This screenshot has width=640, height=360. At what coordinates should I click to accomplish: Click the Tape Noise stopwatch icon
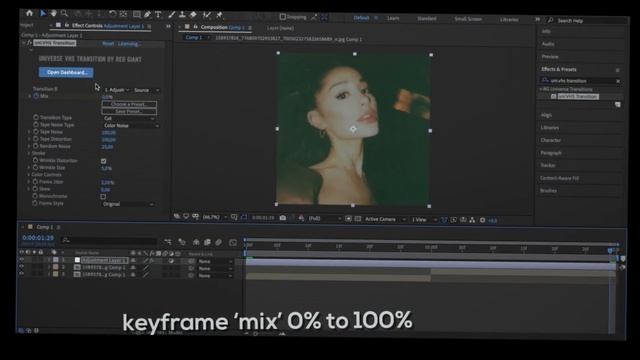36,132
